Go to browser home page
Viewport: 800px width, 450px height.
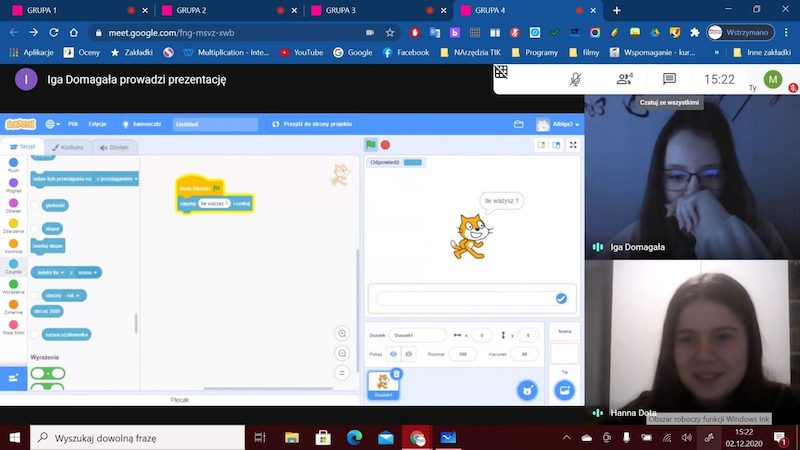(x=73, y=33)
